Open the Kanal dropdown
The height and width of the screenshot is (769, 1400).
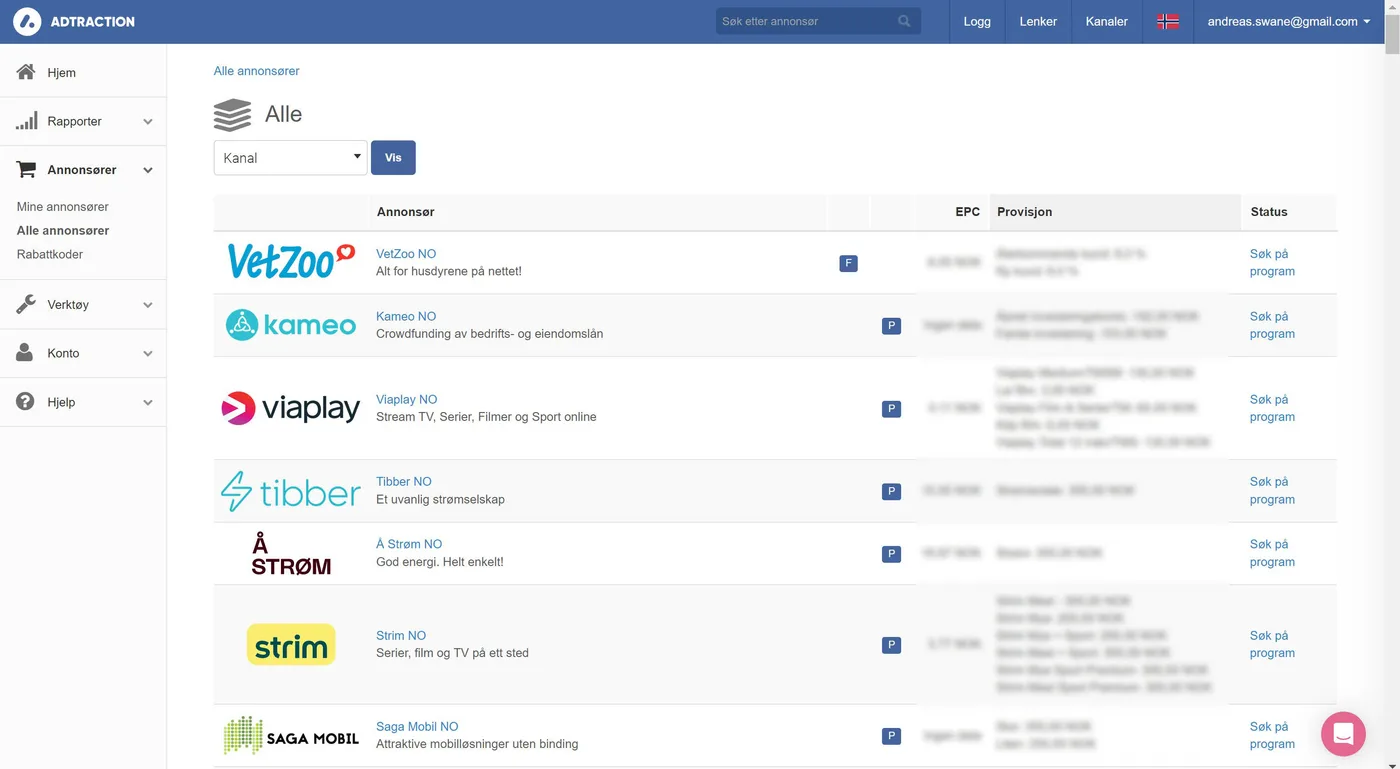[x=291, y=158]
